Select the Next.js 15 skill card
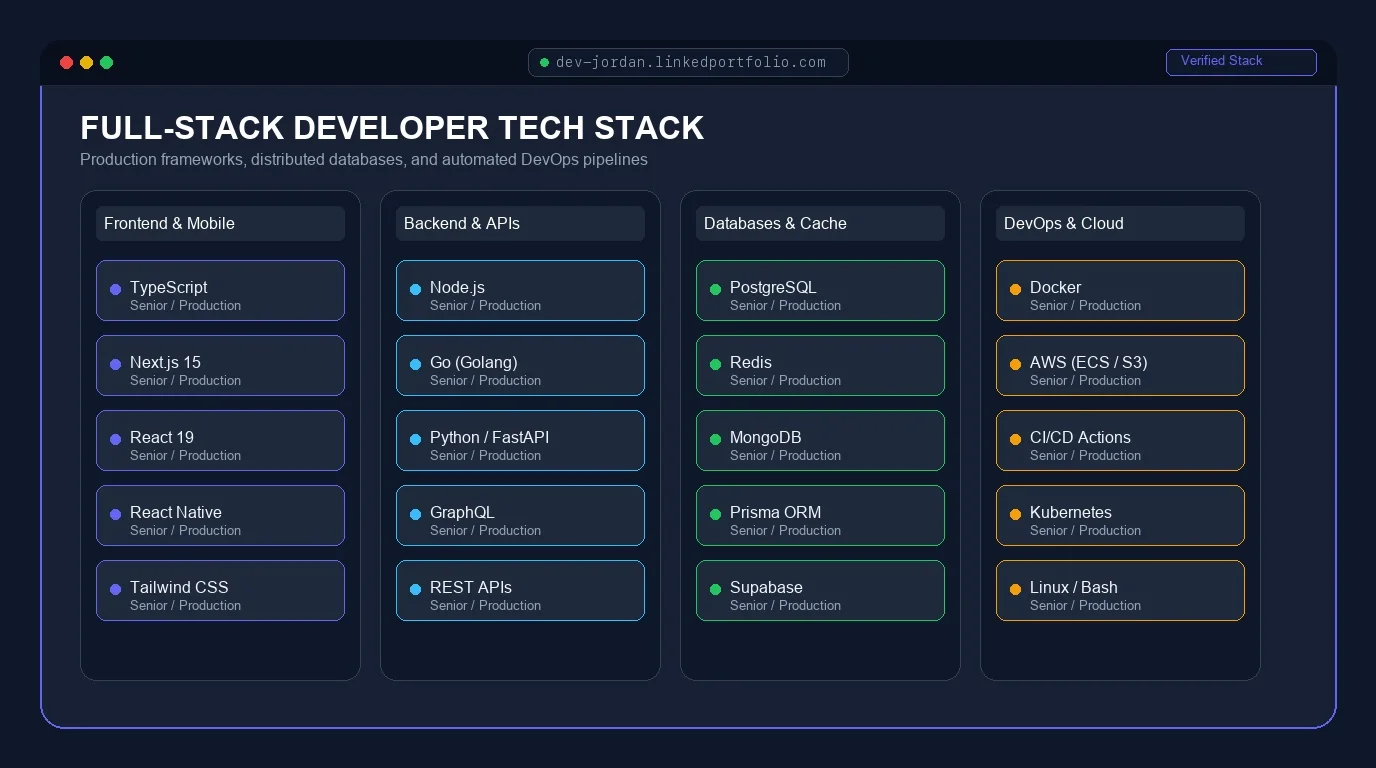Image resolution: width=1376 pixels, height=768 pixels. tap(220, 365)
